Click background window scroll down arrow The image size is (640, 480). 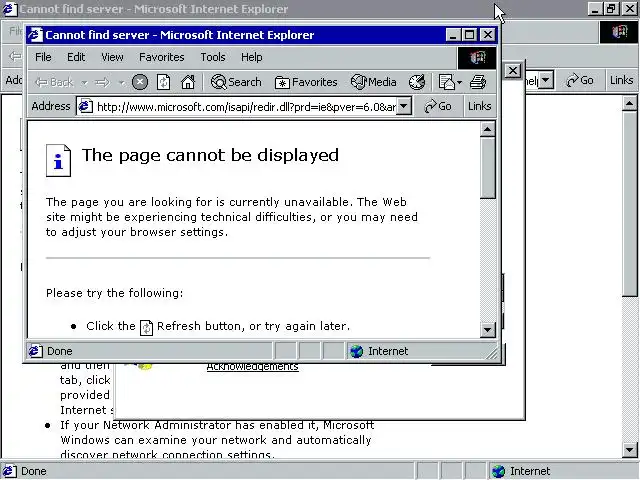pos(629,449)
